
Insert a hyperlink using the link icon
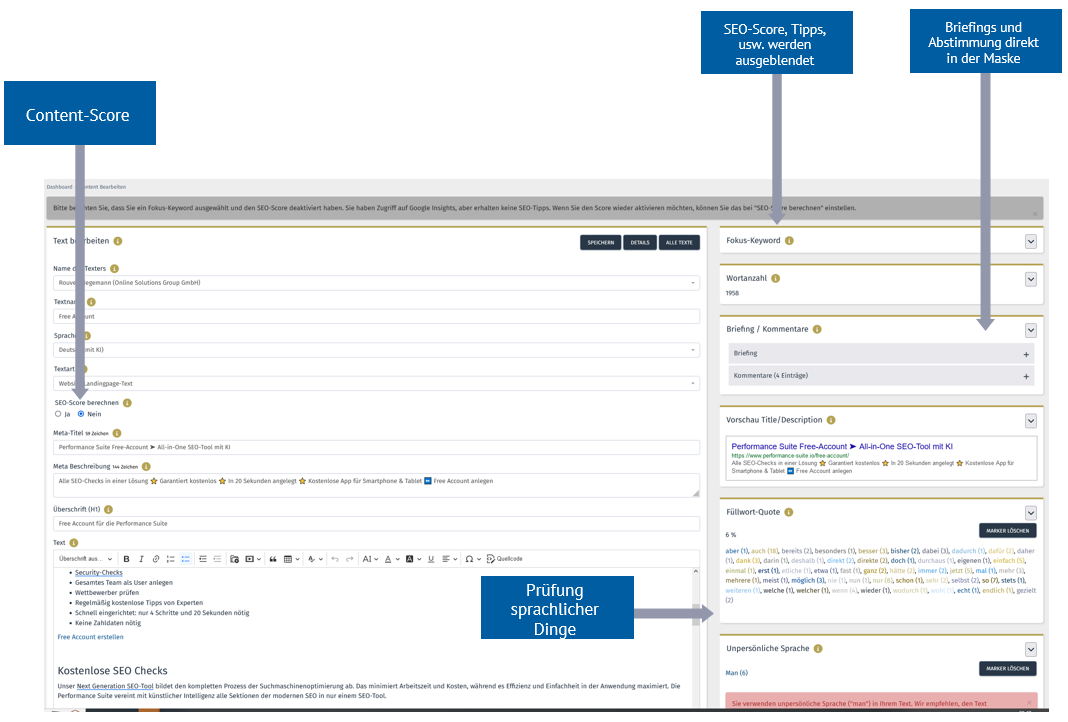point(156,558)
